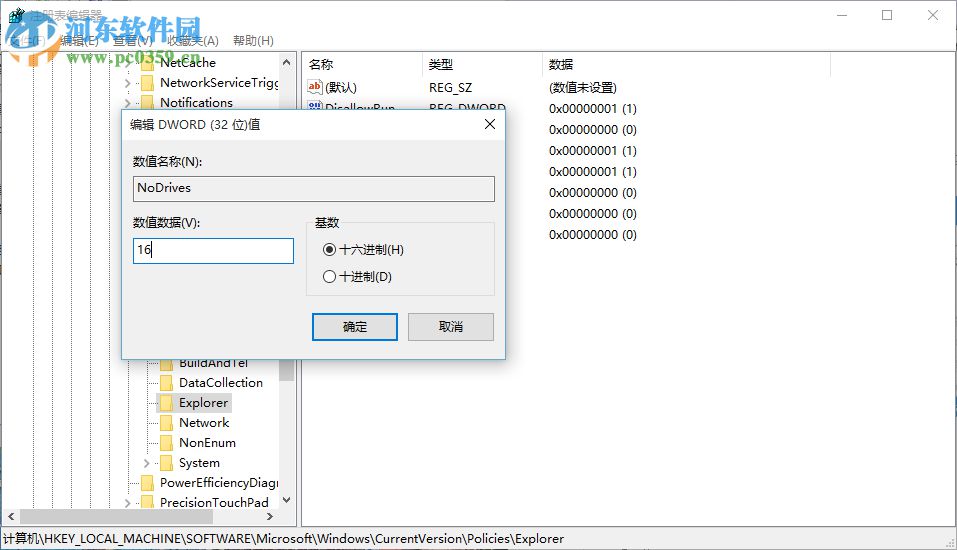Click the (数值未设置) data cell
Image resolution: width=957 pixels, height=550 pixels.
(x=583, y=88)
